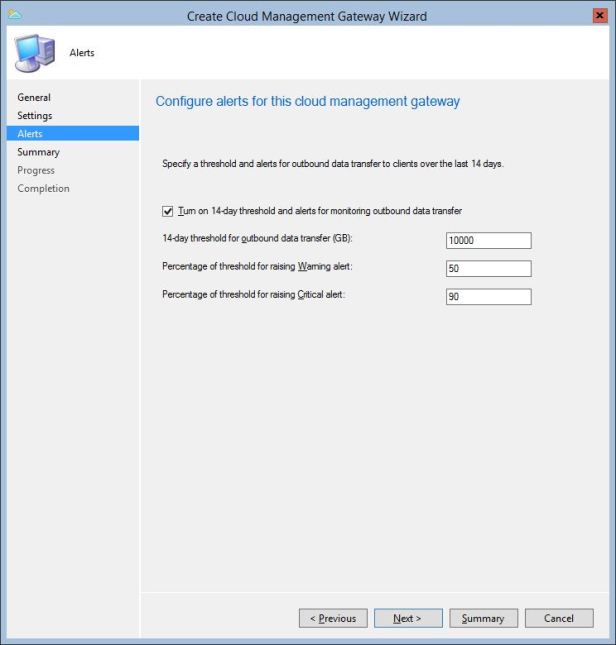Viewport: 616px width, 645px height.
Task: Click the < Previous button
Action: click(333, 618)
